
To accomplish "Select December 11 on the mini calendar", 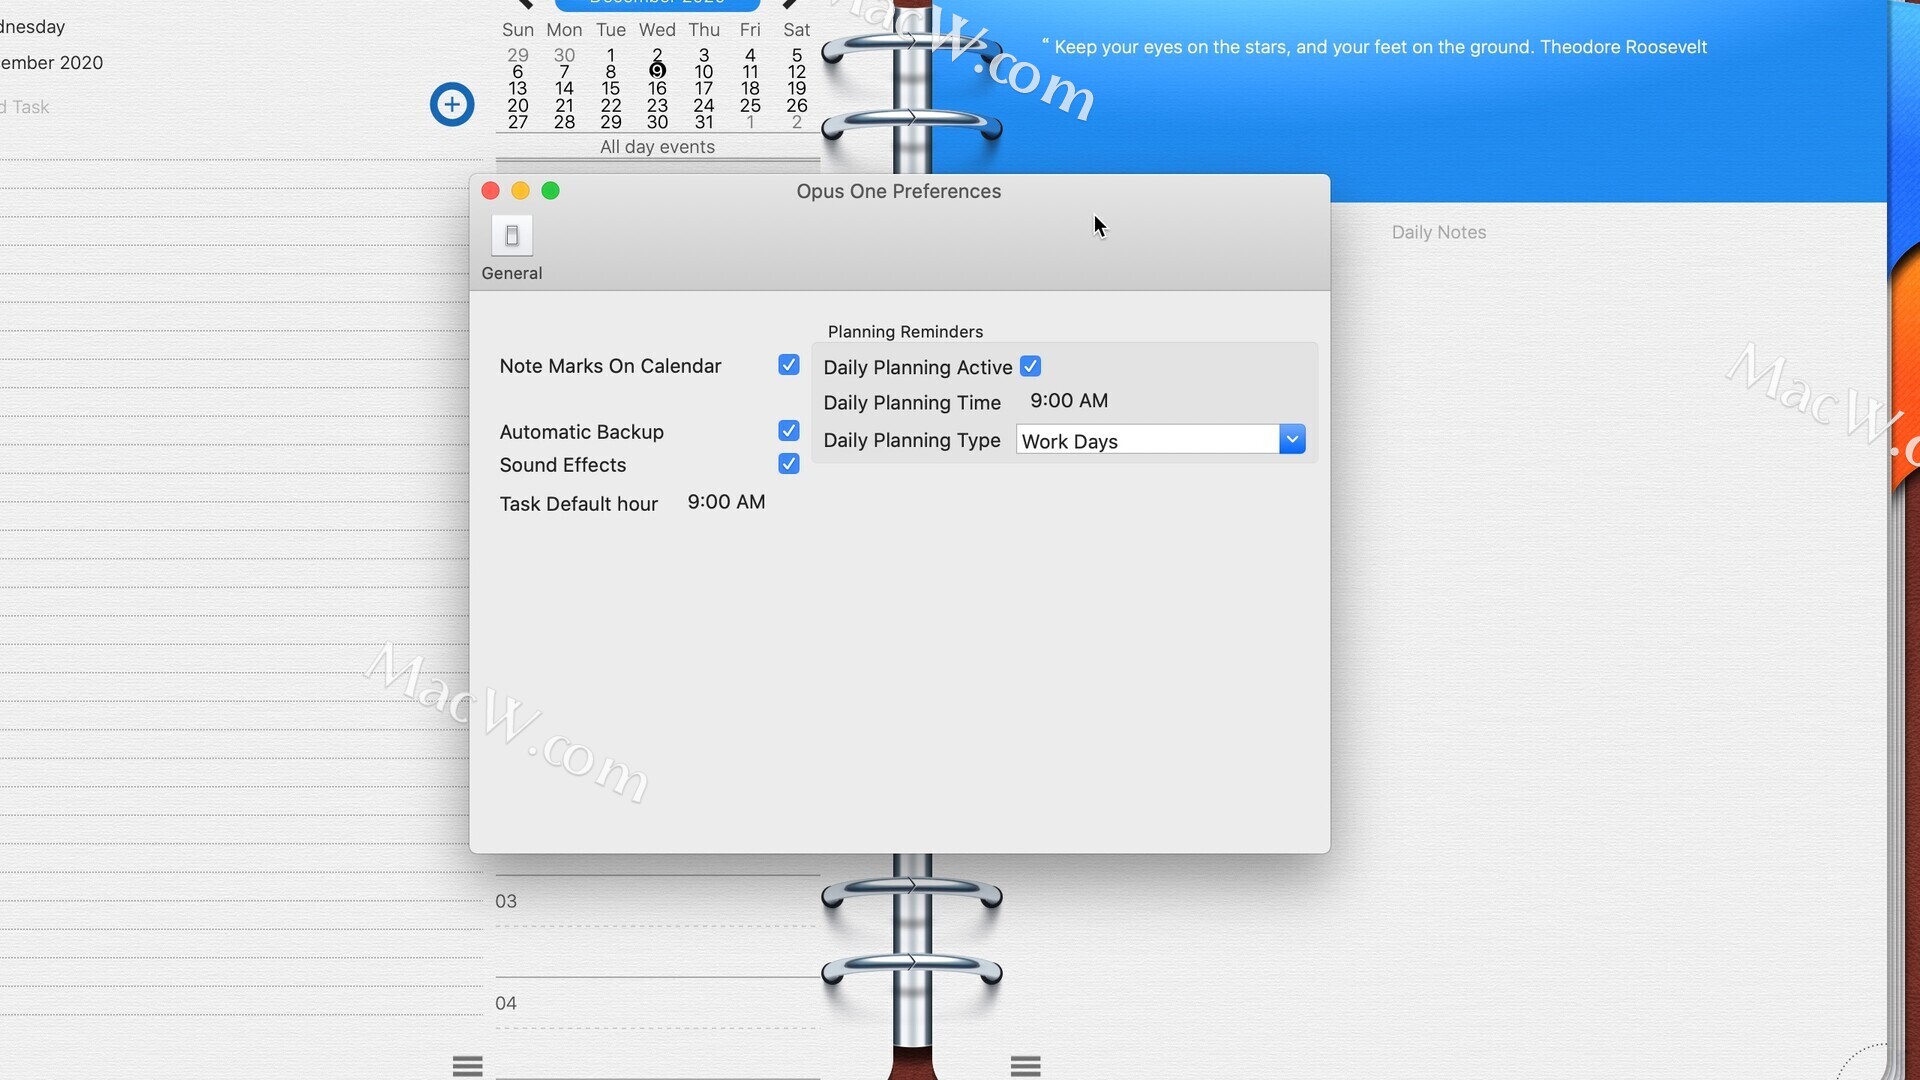I will (x=750, y=71).
